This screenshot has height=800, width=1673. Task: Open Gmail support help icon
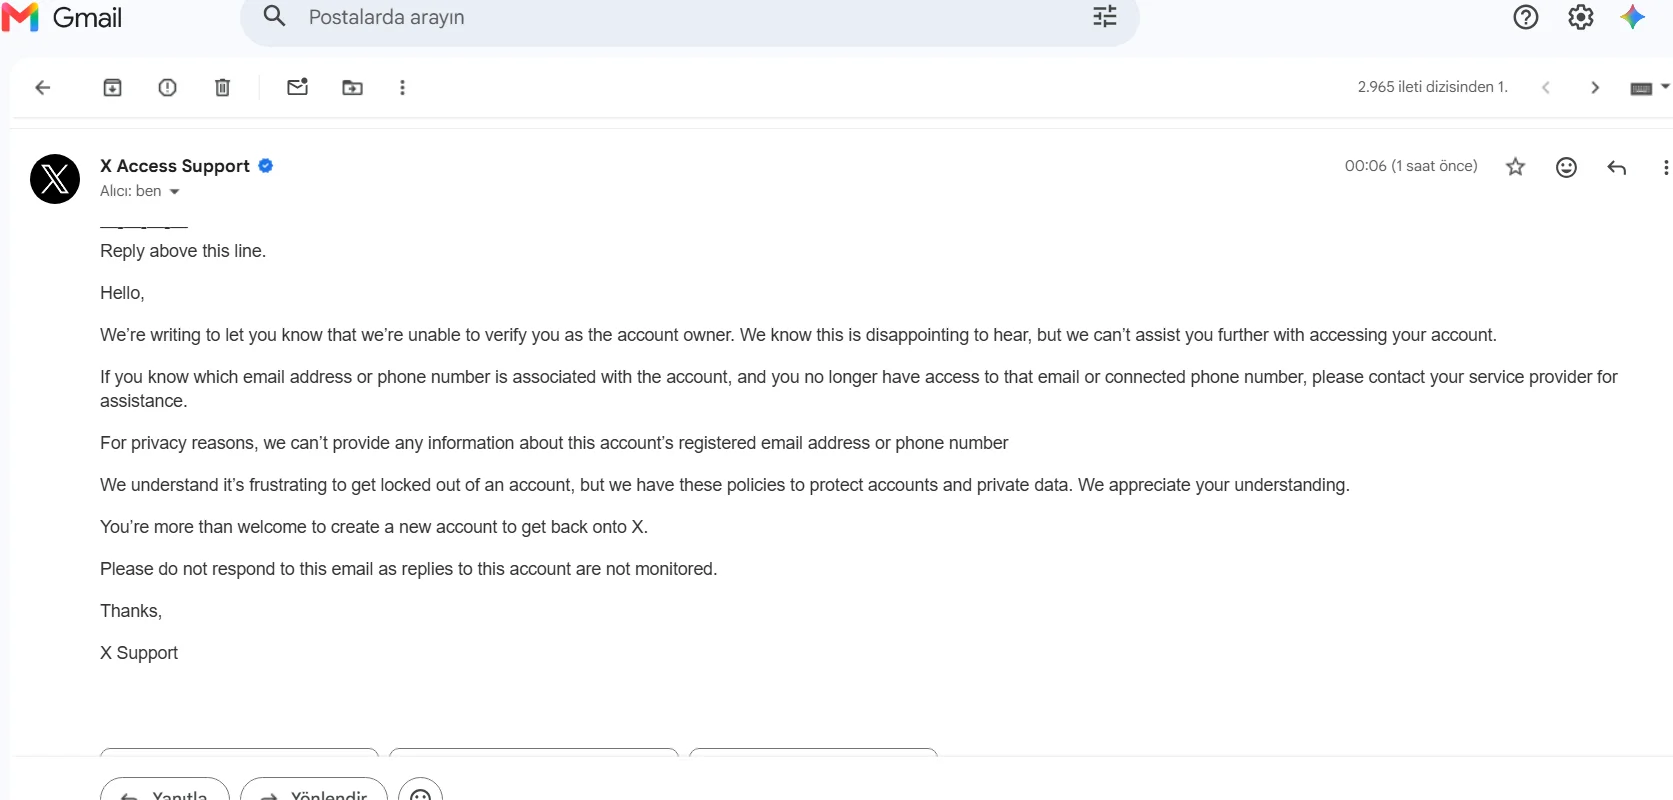click(x=1526, y=17)
